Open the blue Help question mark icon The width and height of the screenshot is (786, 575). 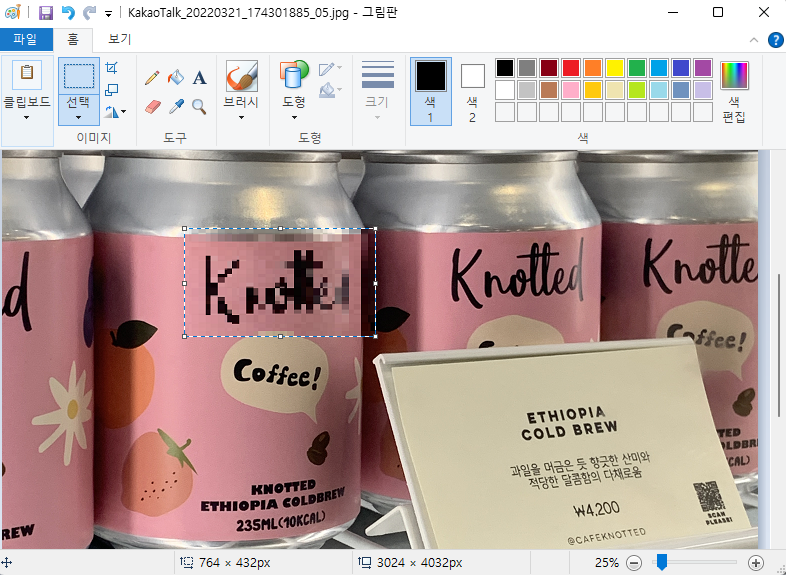tap(775, 40)
